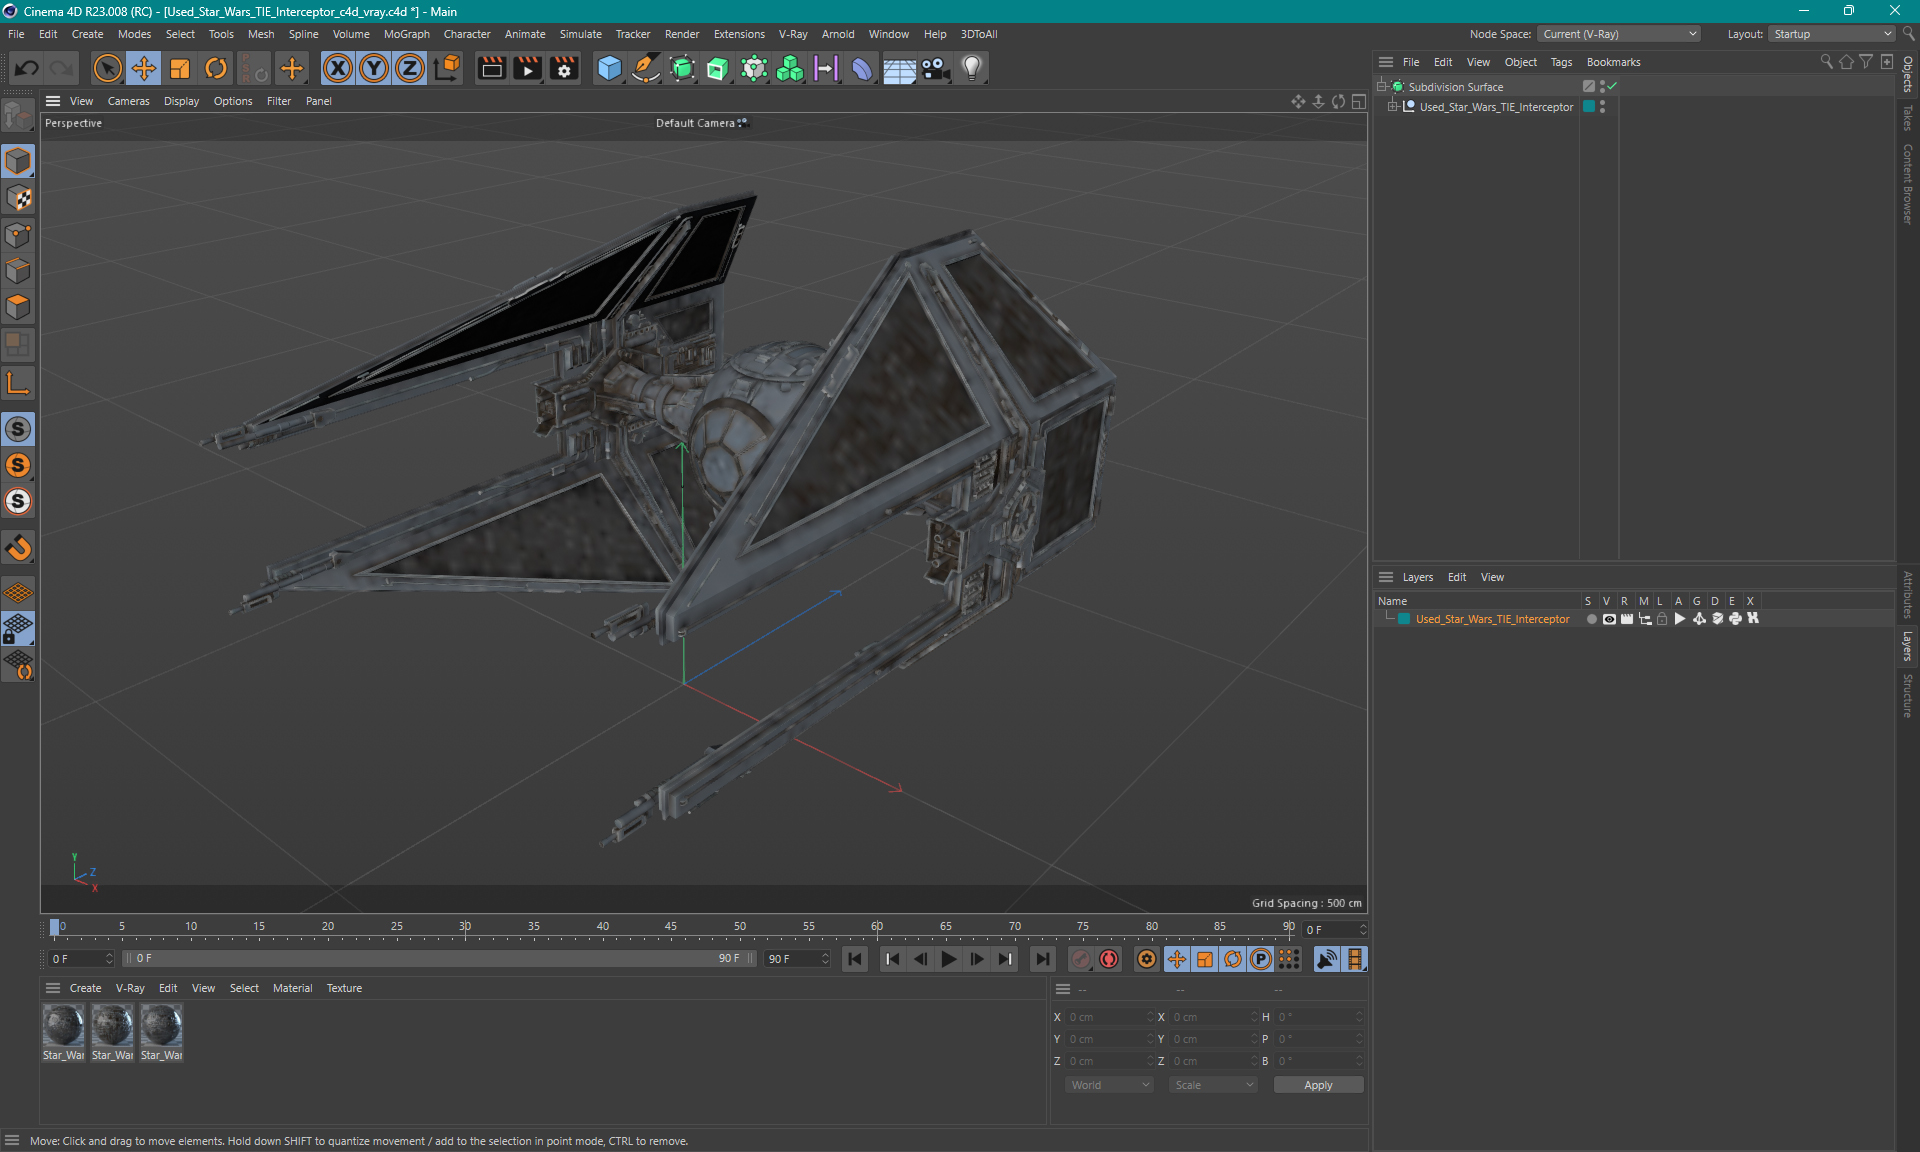This screenshot has width=1920, height=1152.
Task: Toggle layer solo dot for Used_Star_Wars_TIE_Interceptor
Action: pyautogui.click(x=1591, y=619)
